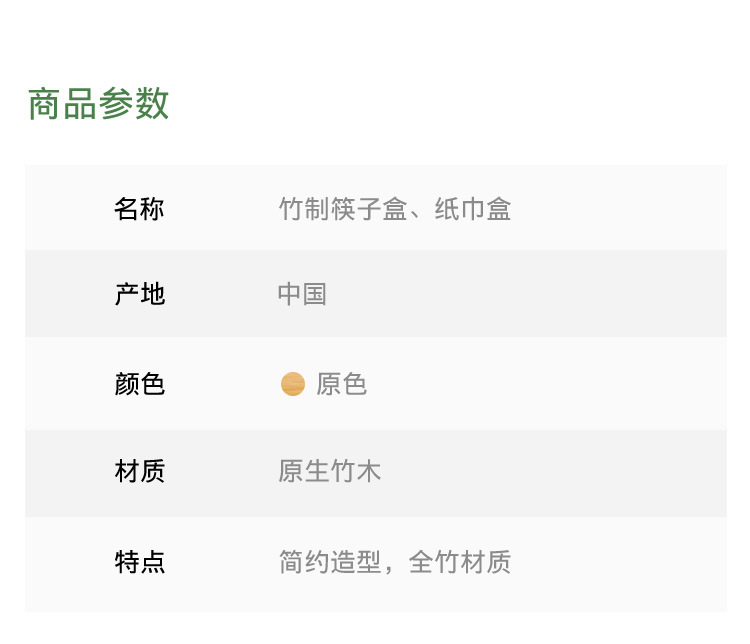Viewport: 750px width, 644px height.
Task: Click the 材质 label
Action: [x=139, y=471]
